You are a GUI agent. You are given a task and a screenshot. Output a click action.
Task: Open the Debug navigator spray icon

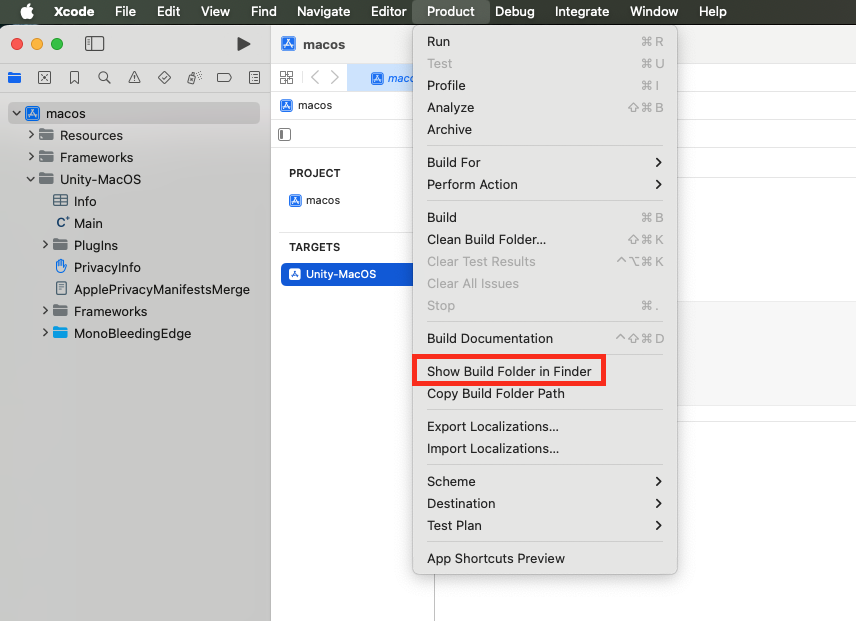(x=193, y=77)
